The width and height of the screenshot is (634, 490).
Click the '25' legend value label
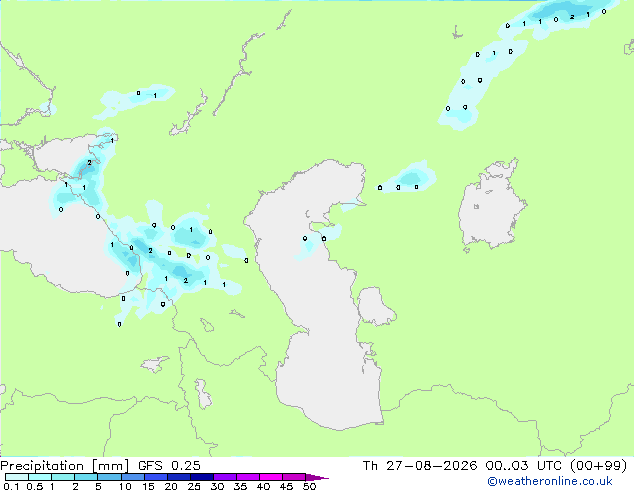194,486
